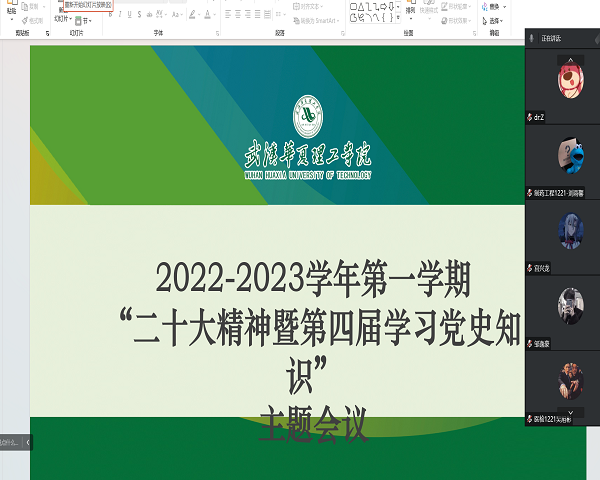Screen dimensions: 600x480
Task: Click the collapse arrow on bottom-left bar
Action: (28, 442)
